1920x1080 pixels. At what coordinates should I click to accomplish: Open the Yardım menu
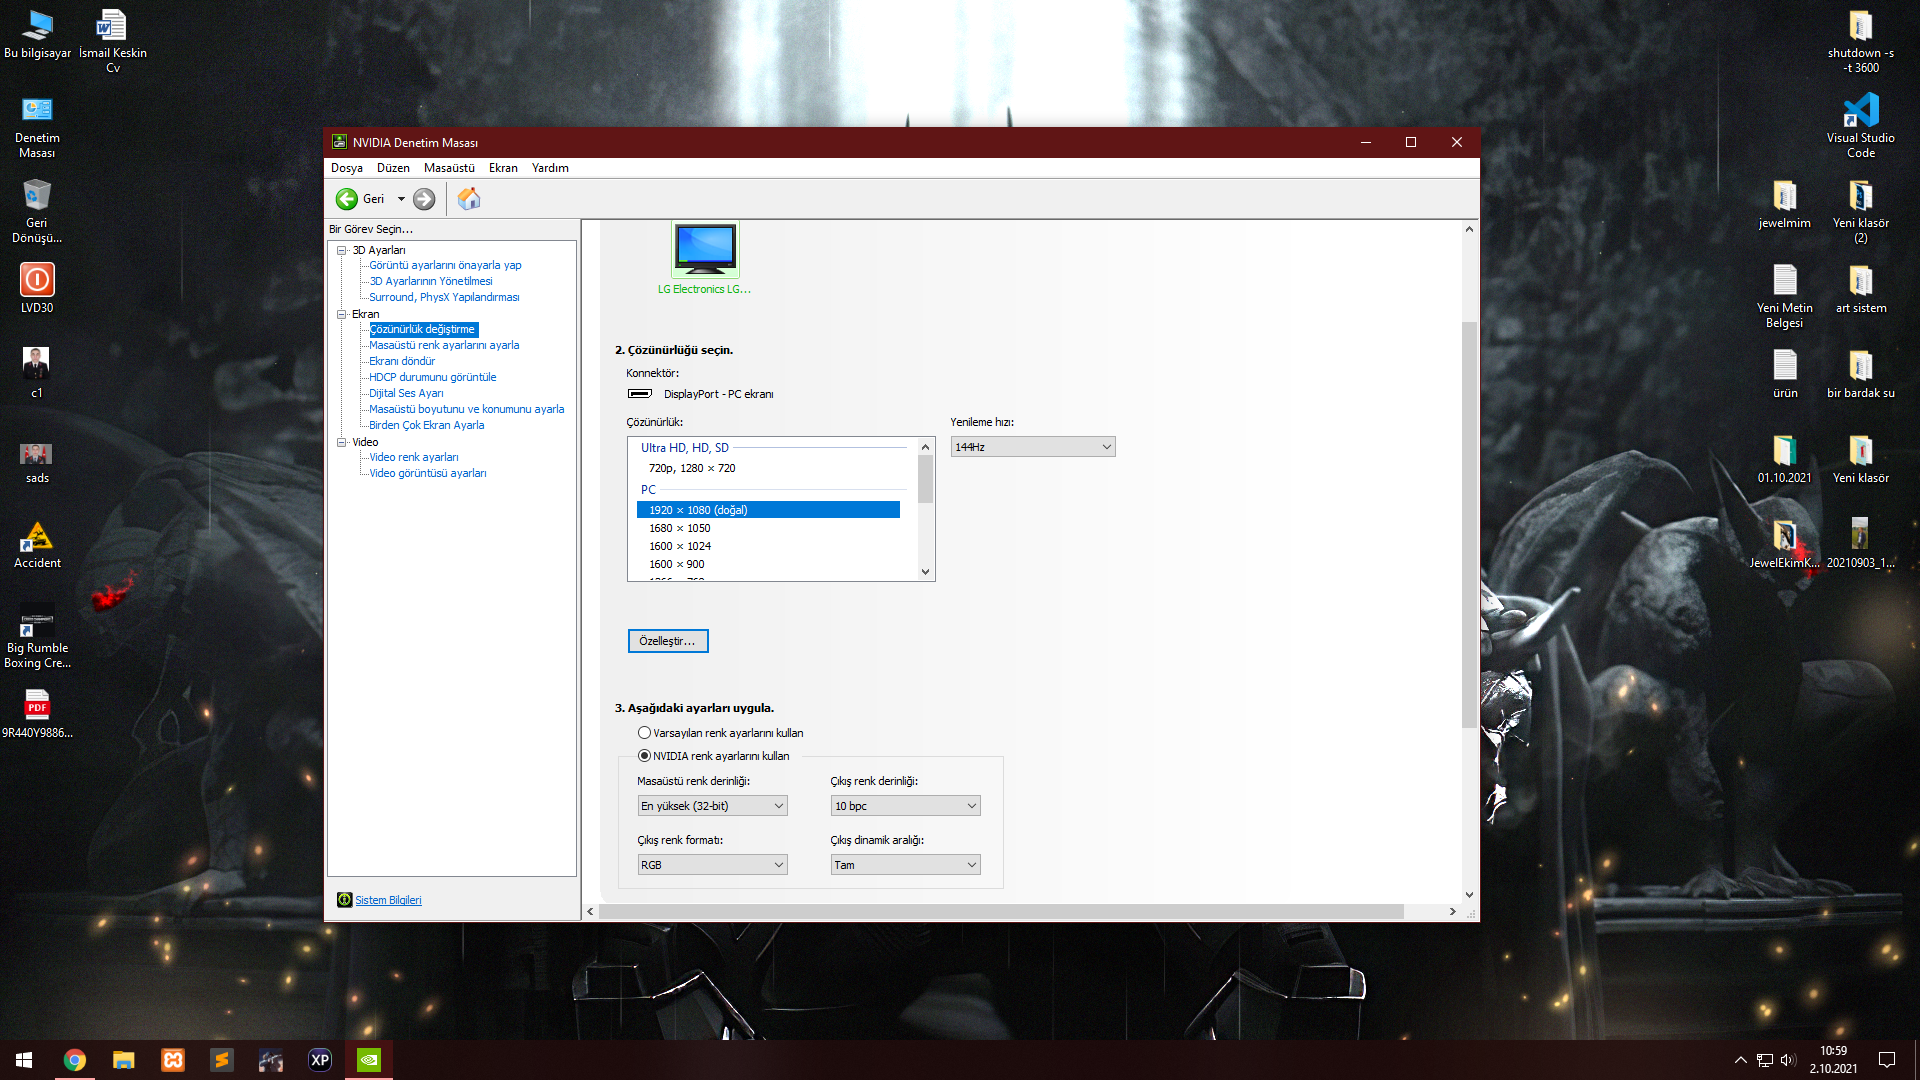click(x=550, y=168)
